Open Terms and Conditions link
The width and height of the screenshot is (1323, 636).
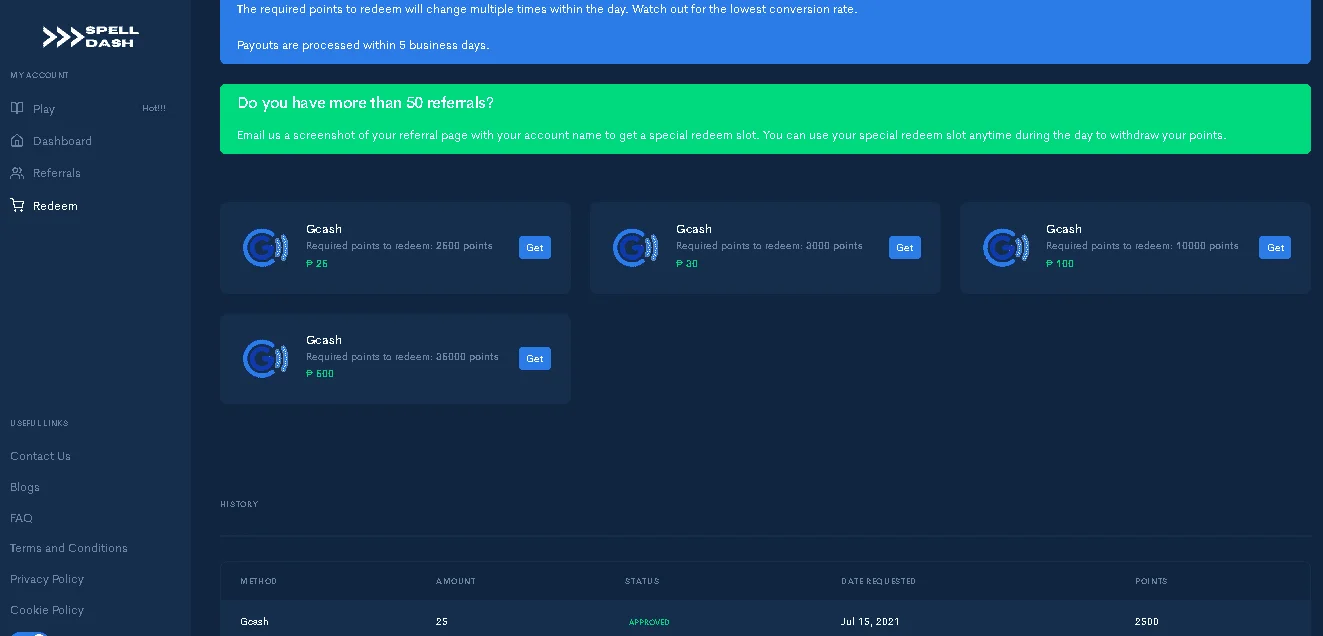(x=69, y=548)
